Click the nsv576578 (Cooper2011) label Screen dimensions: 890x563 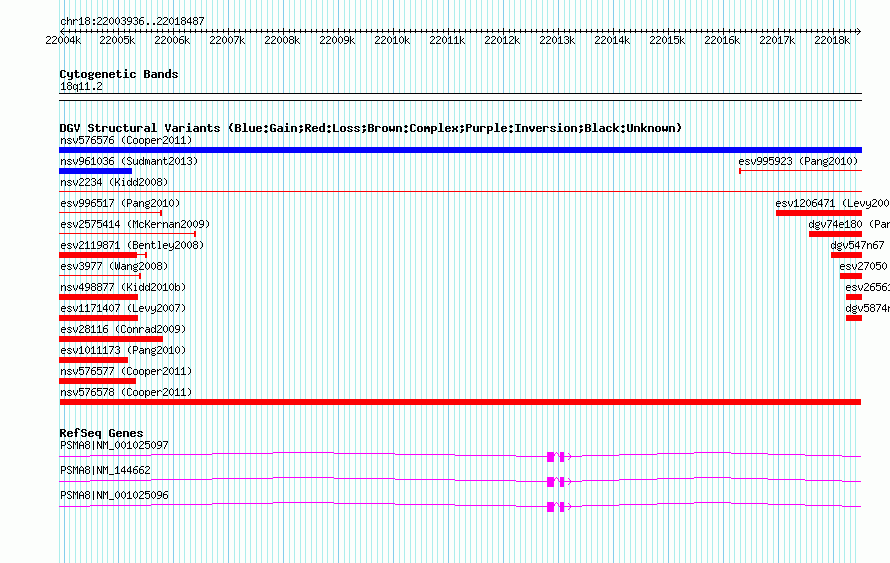point(126,392)
